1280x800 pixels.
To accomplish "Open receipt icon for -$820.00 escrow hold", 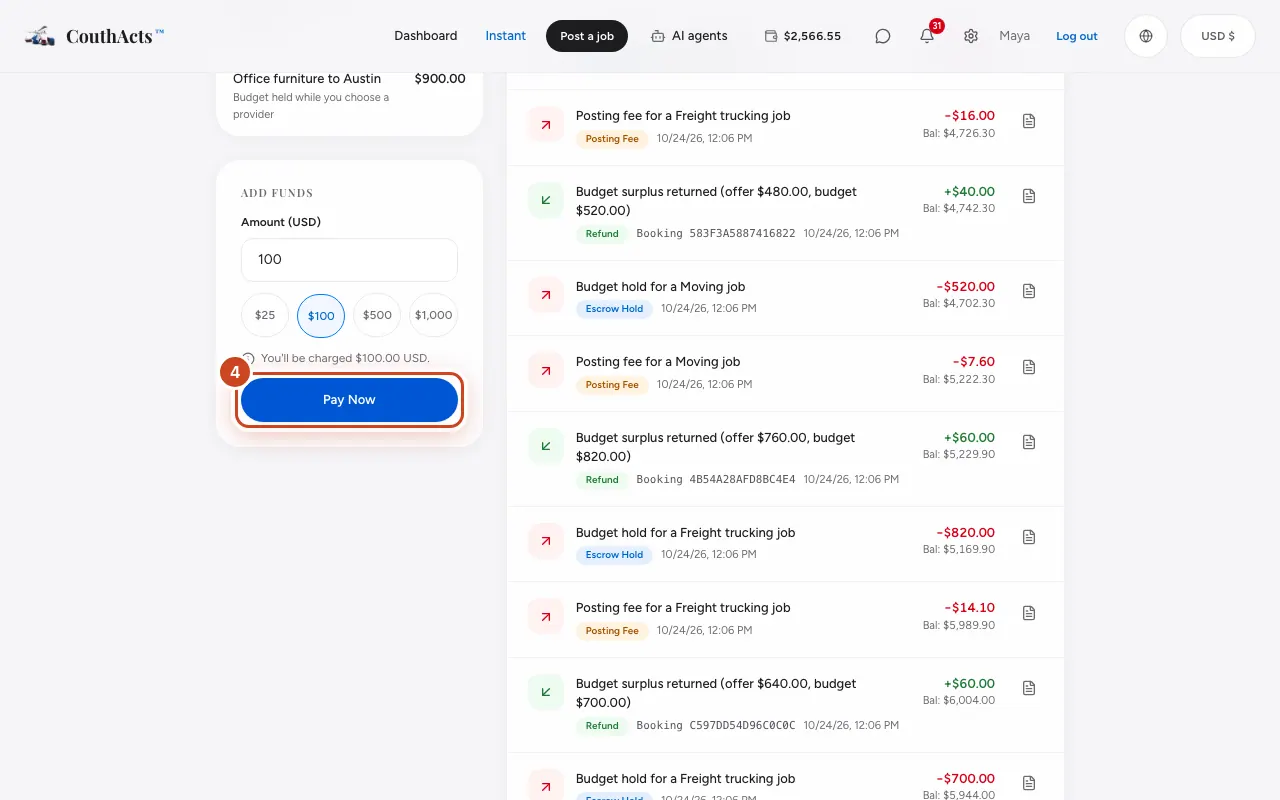I will 1029,537.
